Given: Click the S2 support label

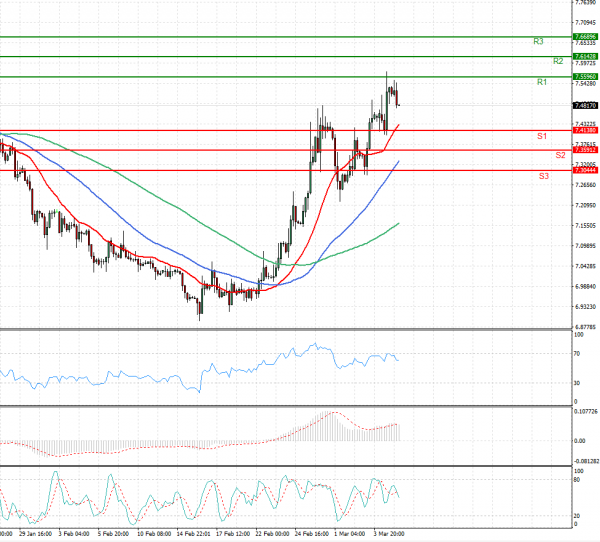Looking at the screenshot, I should coord(560,155).
